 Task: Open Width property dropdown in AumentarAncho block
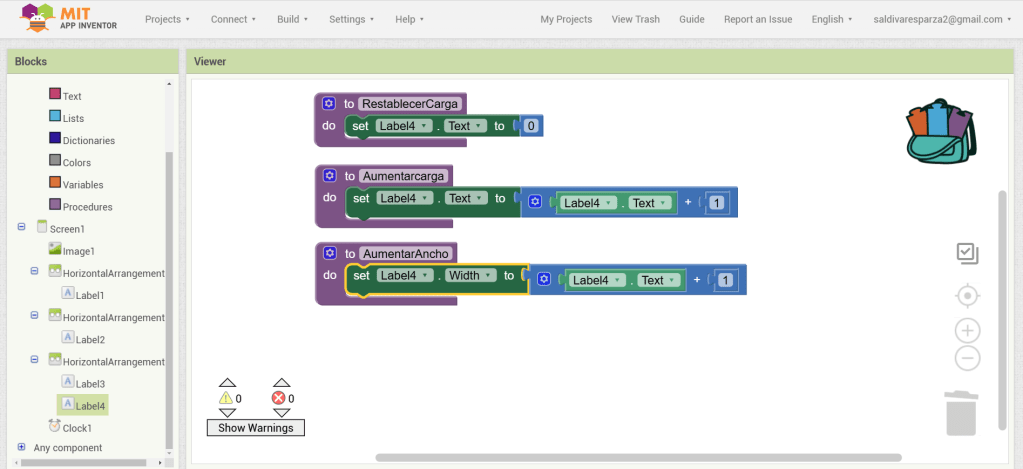[x=470, y=276]
